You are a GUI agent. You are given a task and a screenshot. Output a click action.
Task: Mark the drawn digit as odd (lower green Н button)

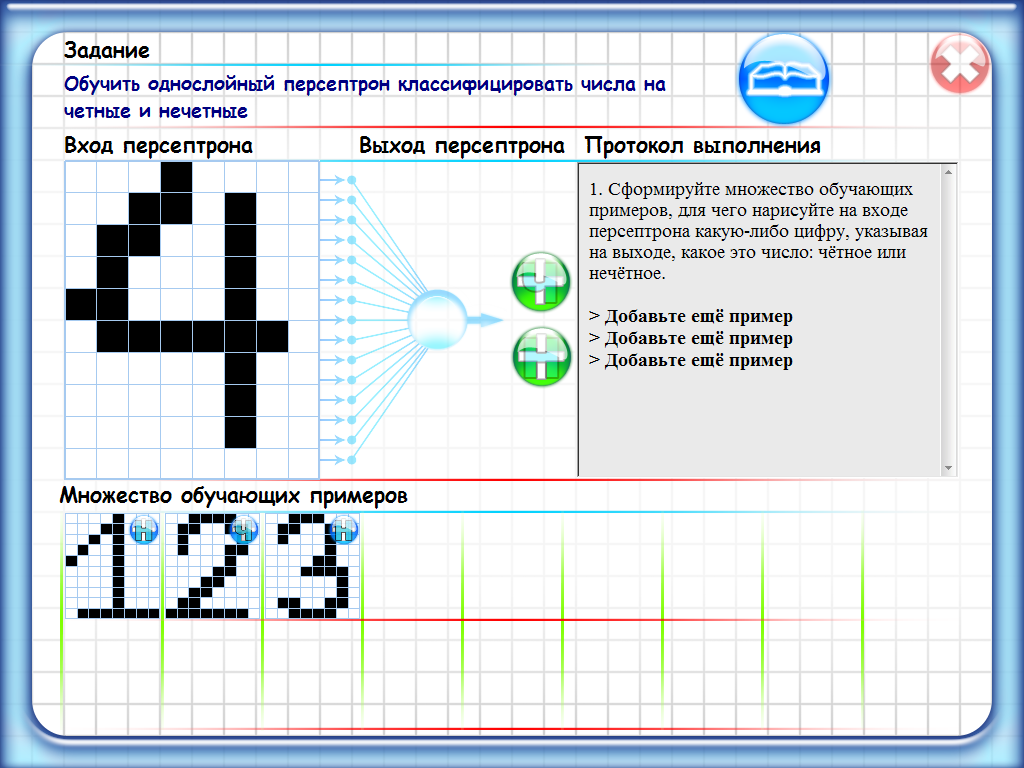(x=541, y=357)
